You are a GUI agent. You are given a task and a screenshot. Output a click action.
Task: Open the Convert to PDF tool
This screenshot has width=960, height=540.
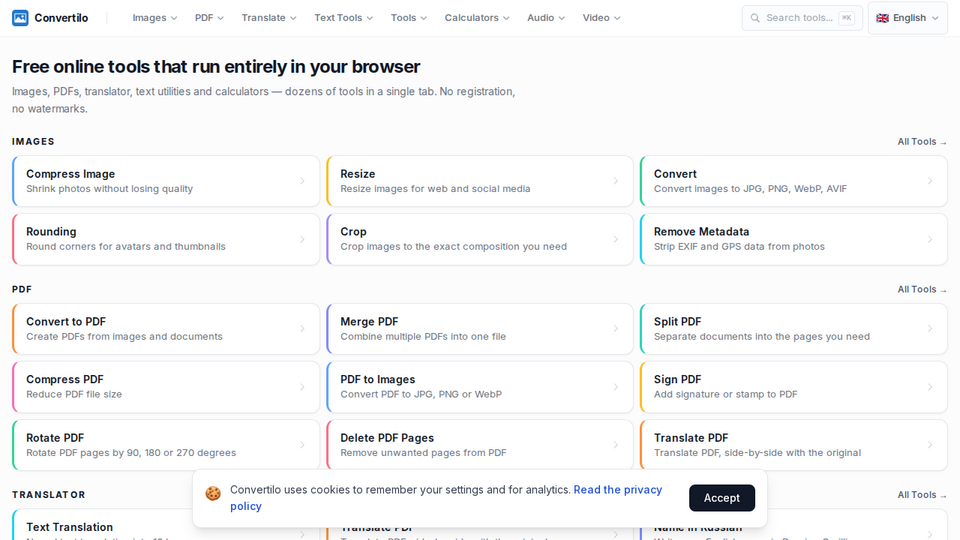(166, 329)
